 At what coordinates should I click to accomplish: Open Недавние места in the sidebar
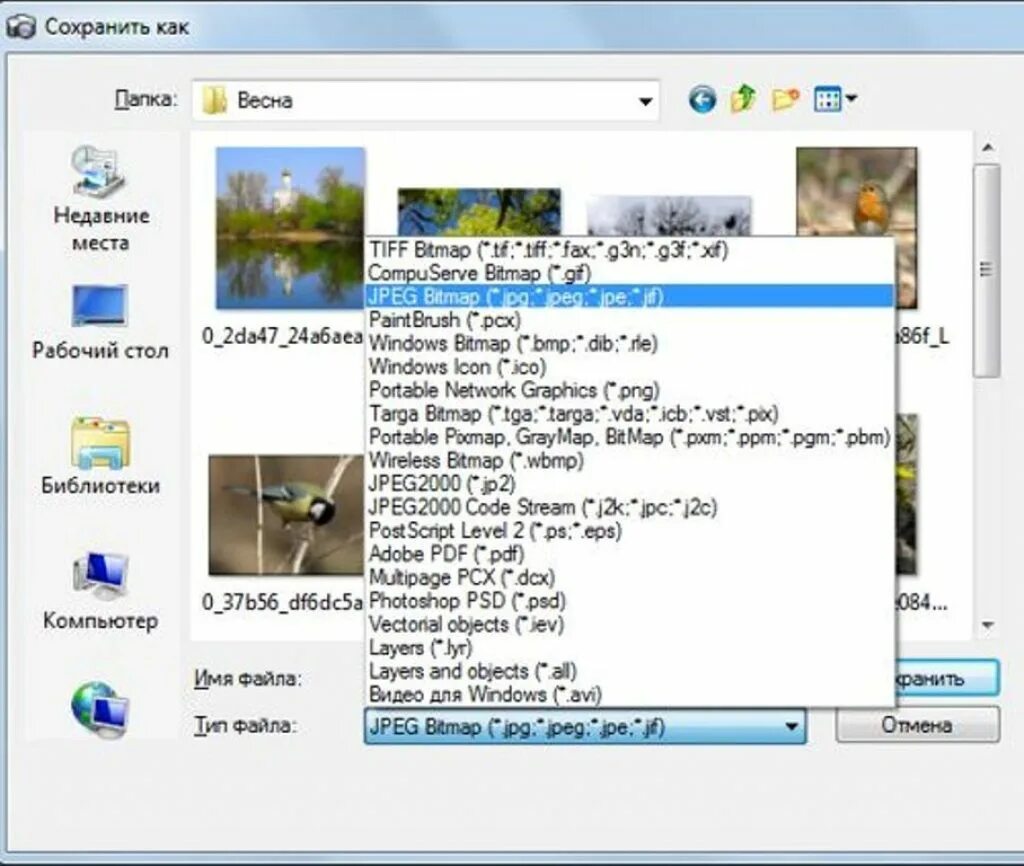pyautogui.click(x=101, y=199)
